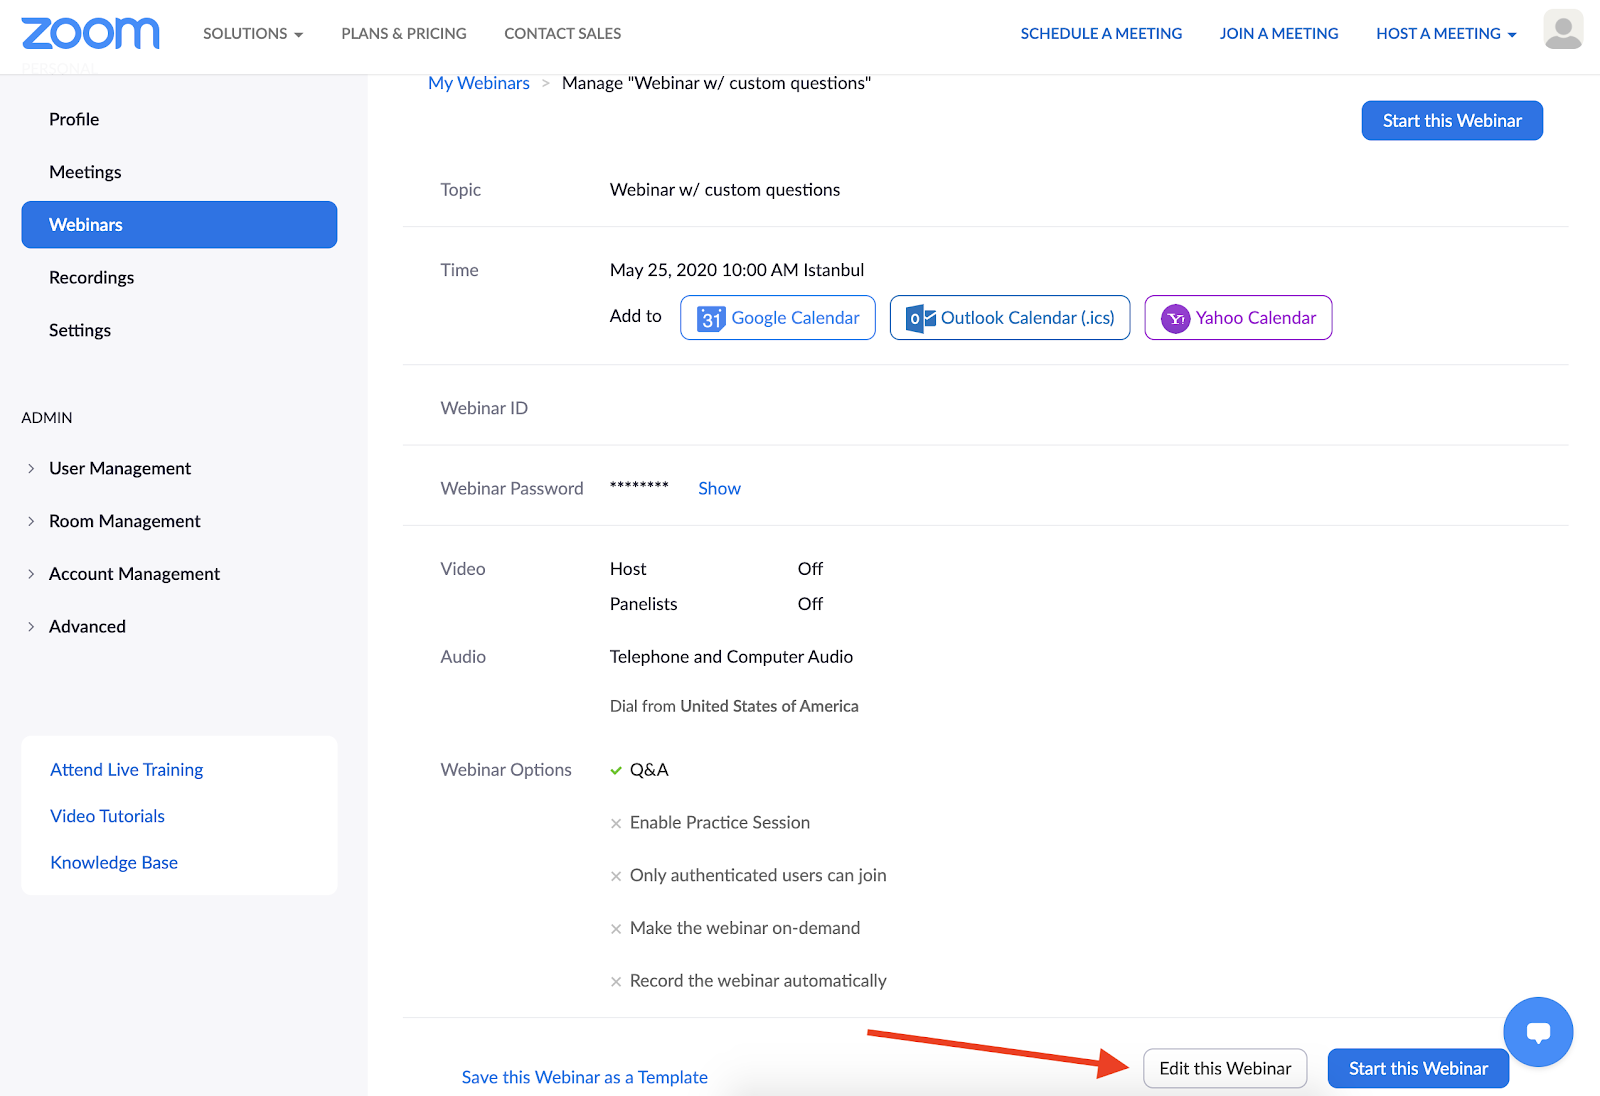Open the Host a Meeting dropdown
Viewport: 1600px width, 1096px height.
coord(1445,33)
